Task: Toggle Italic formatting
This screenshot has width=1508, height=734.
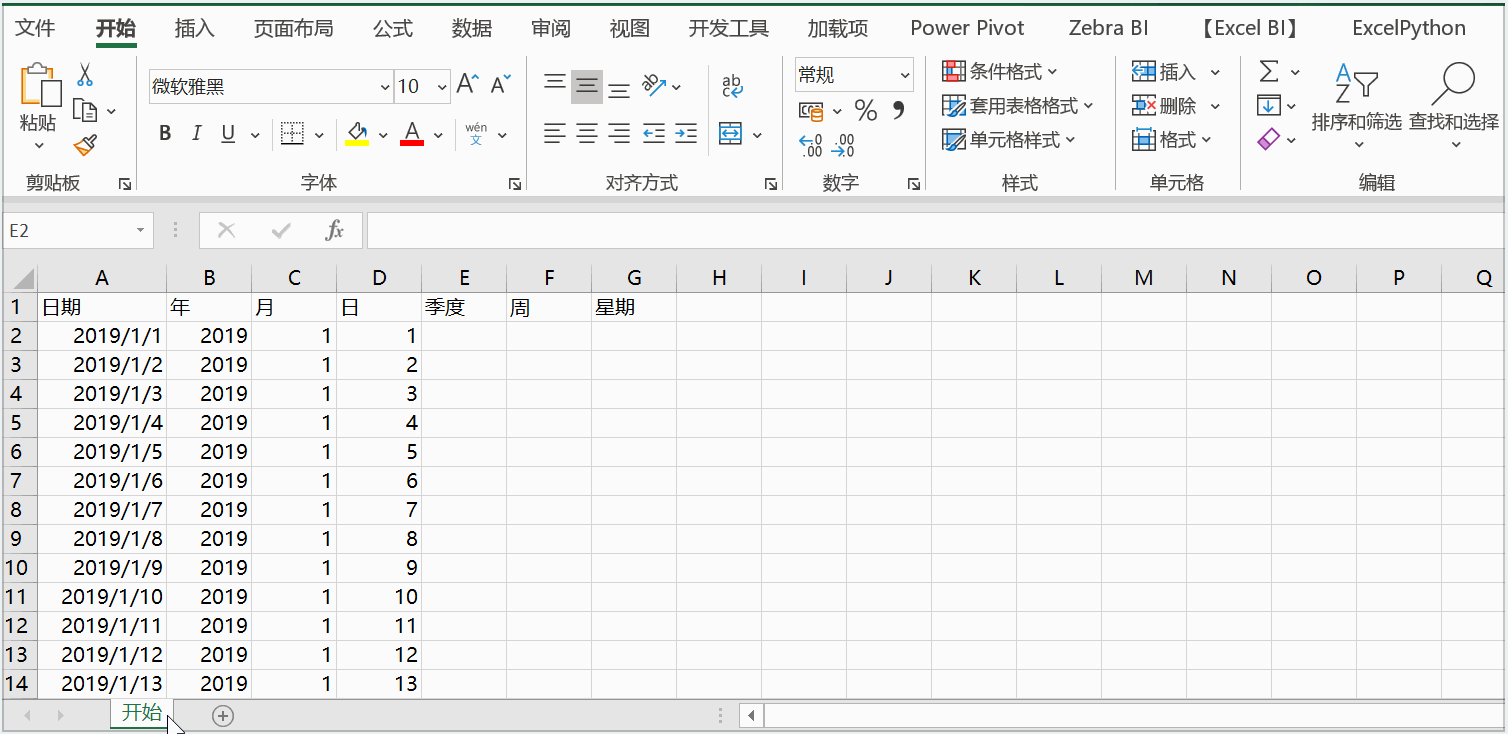Action: 197,134
